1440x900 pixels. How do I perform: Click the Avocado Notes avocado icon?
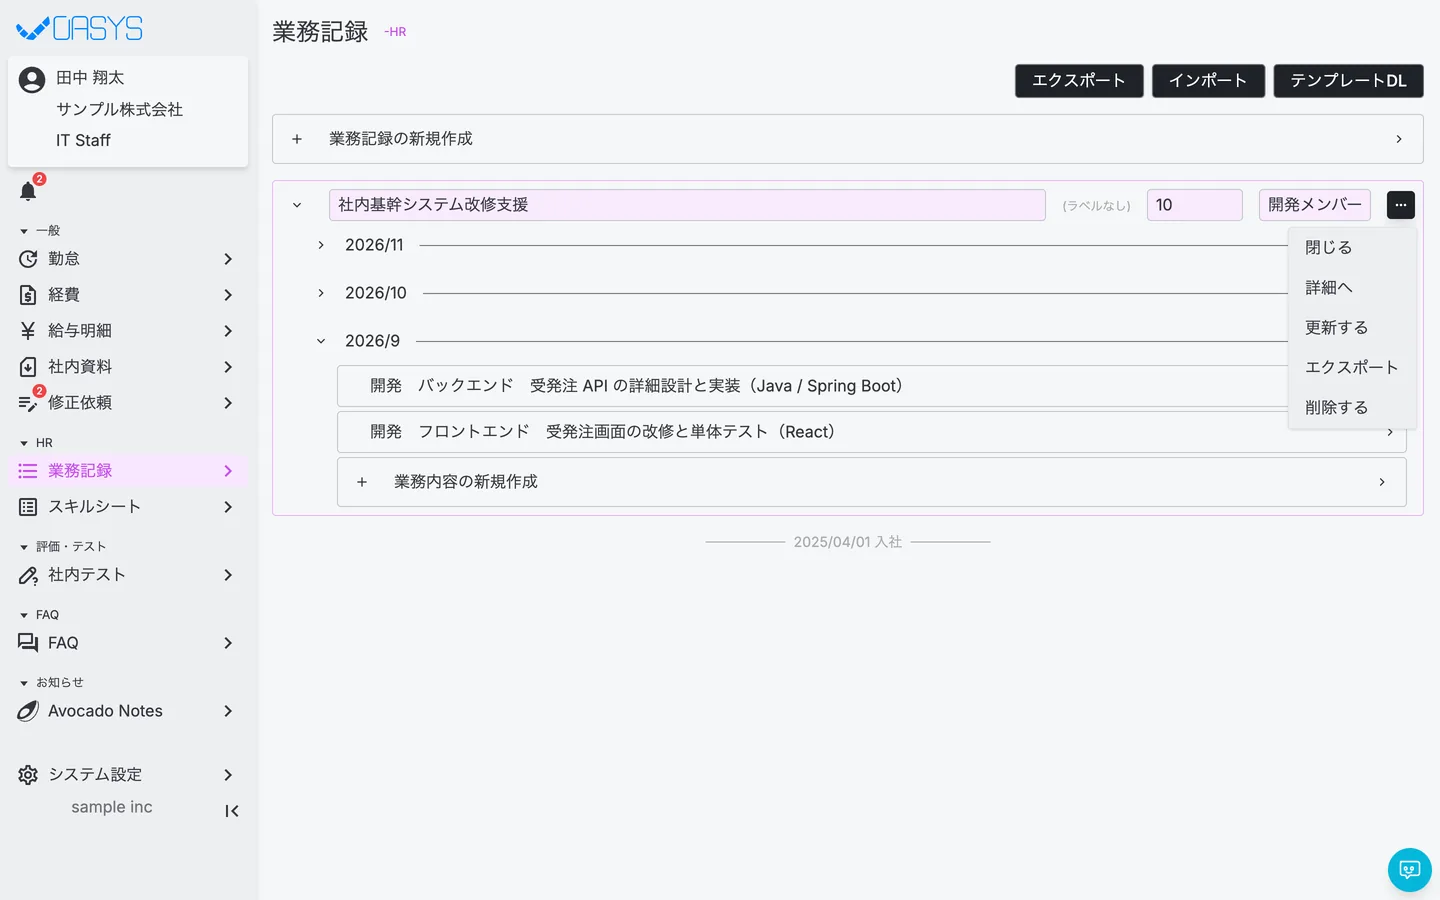pos(28,711)
